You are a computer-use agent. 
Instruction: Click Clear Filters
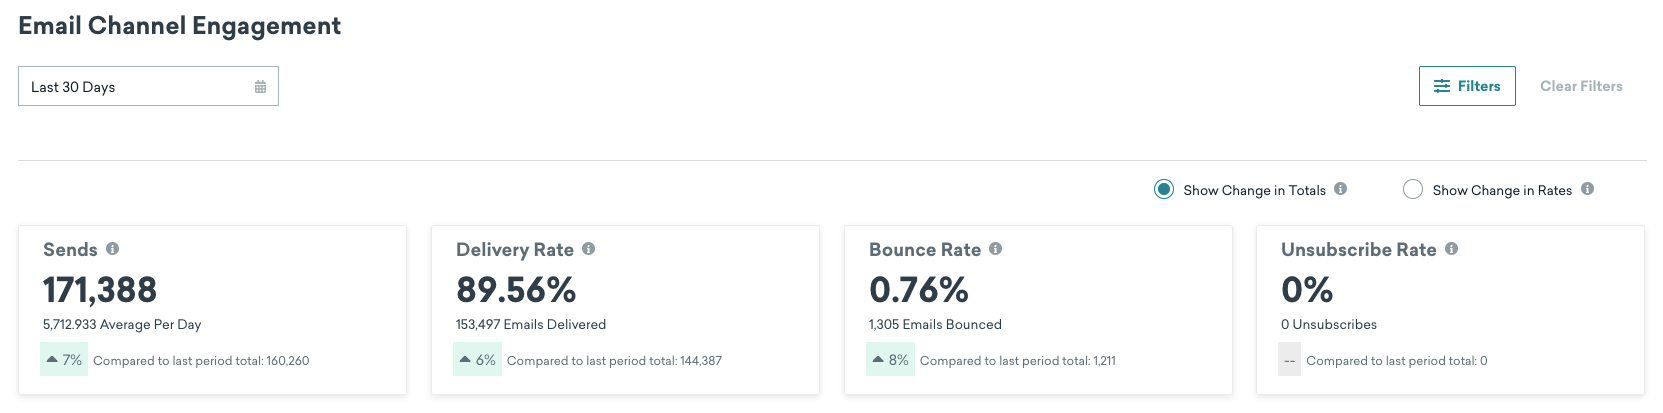1581,86
